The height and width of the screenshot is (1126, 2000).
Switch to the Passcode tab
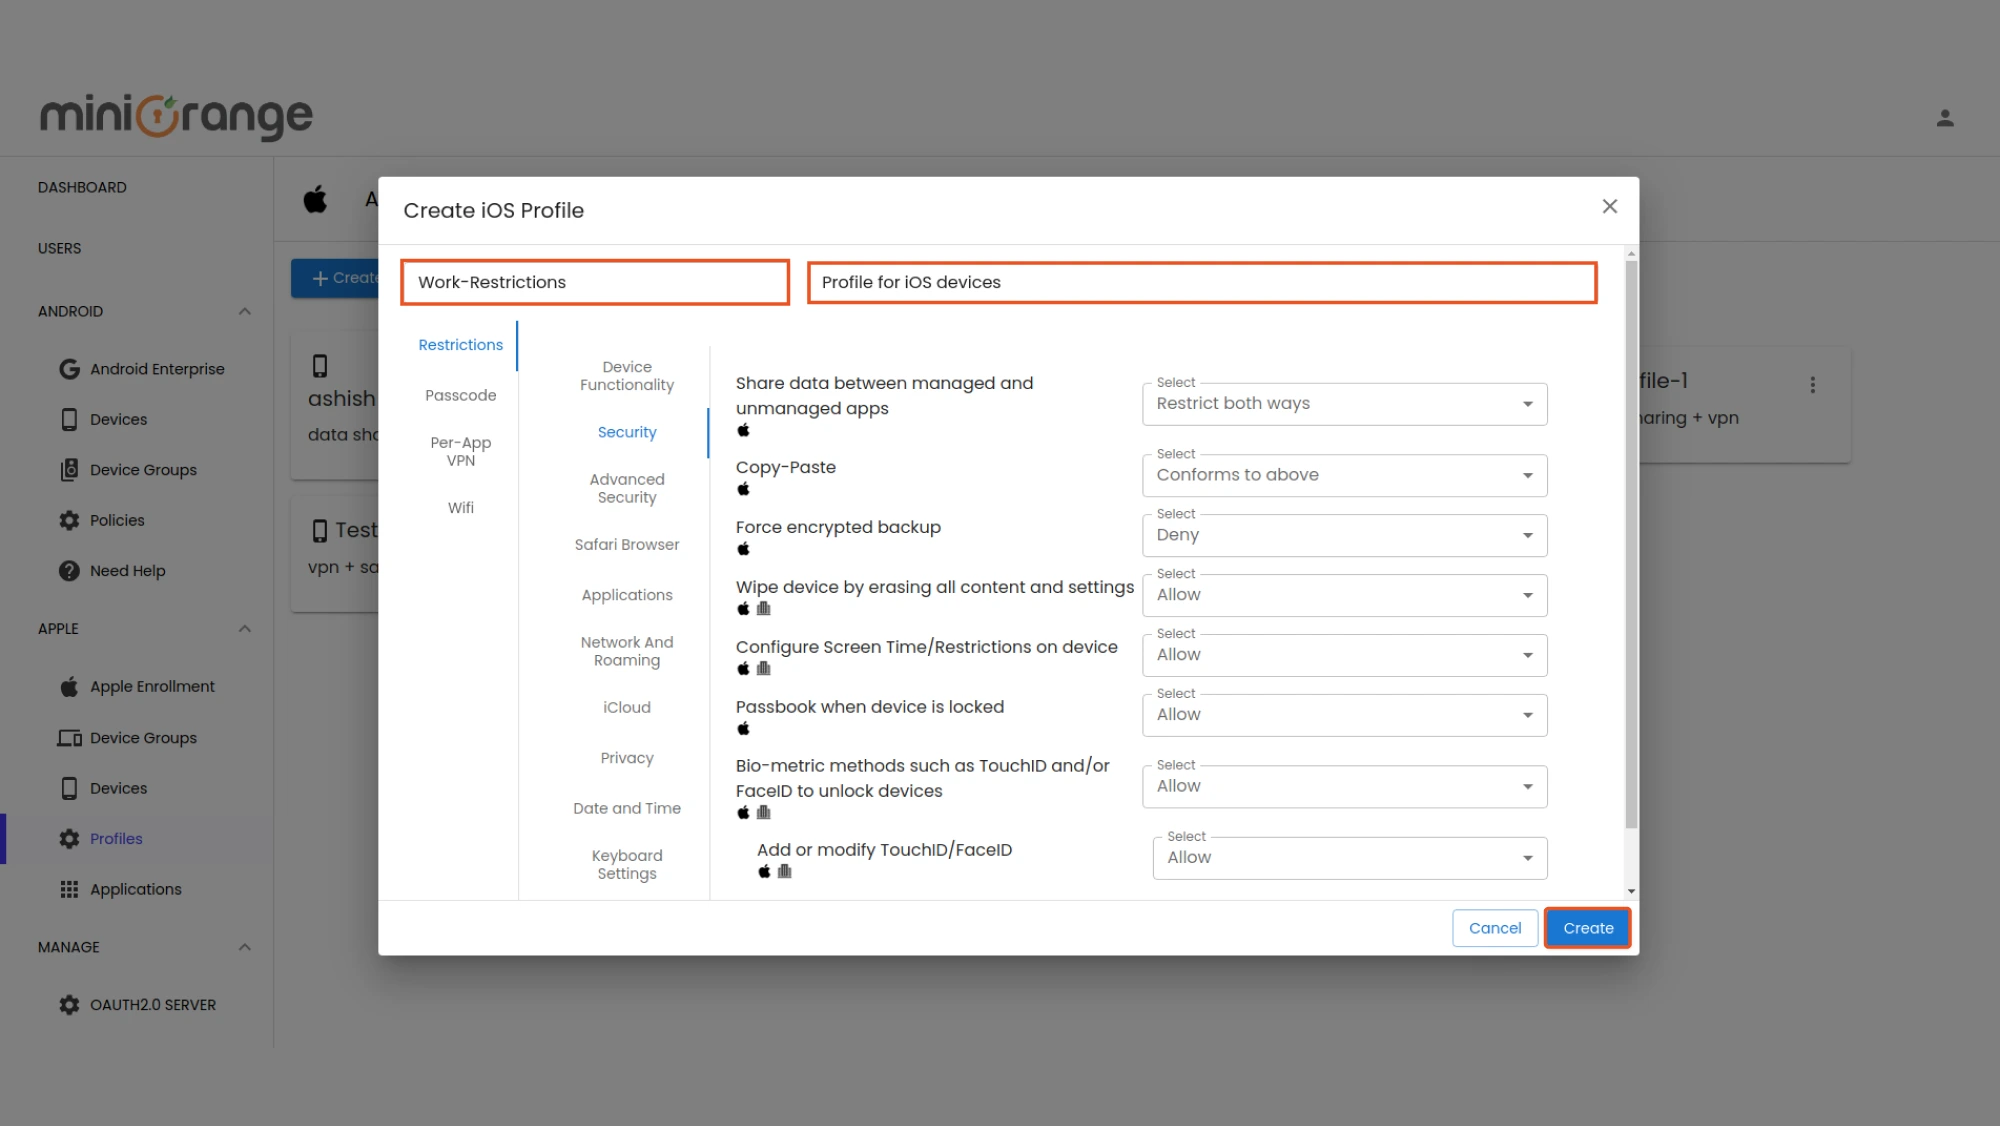point(461,394)
